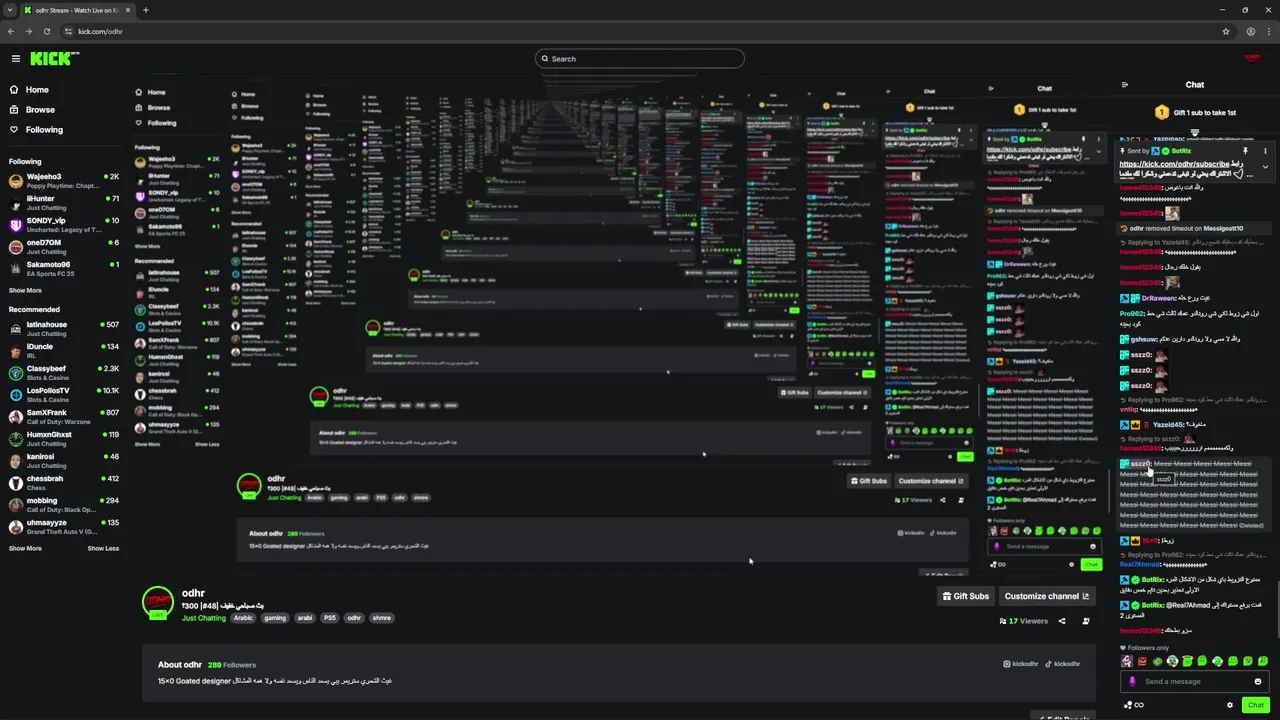Click the vntiq username in chat

[x=1129, y=409]
